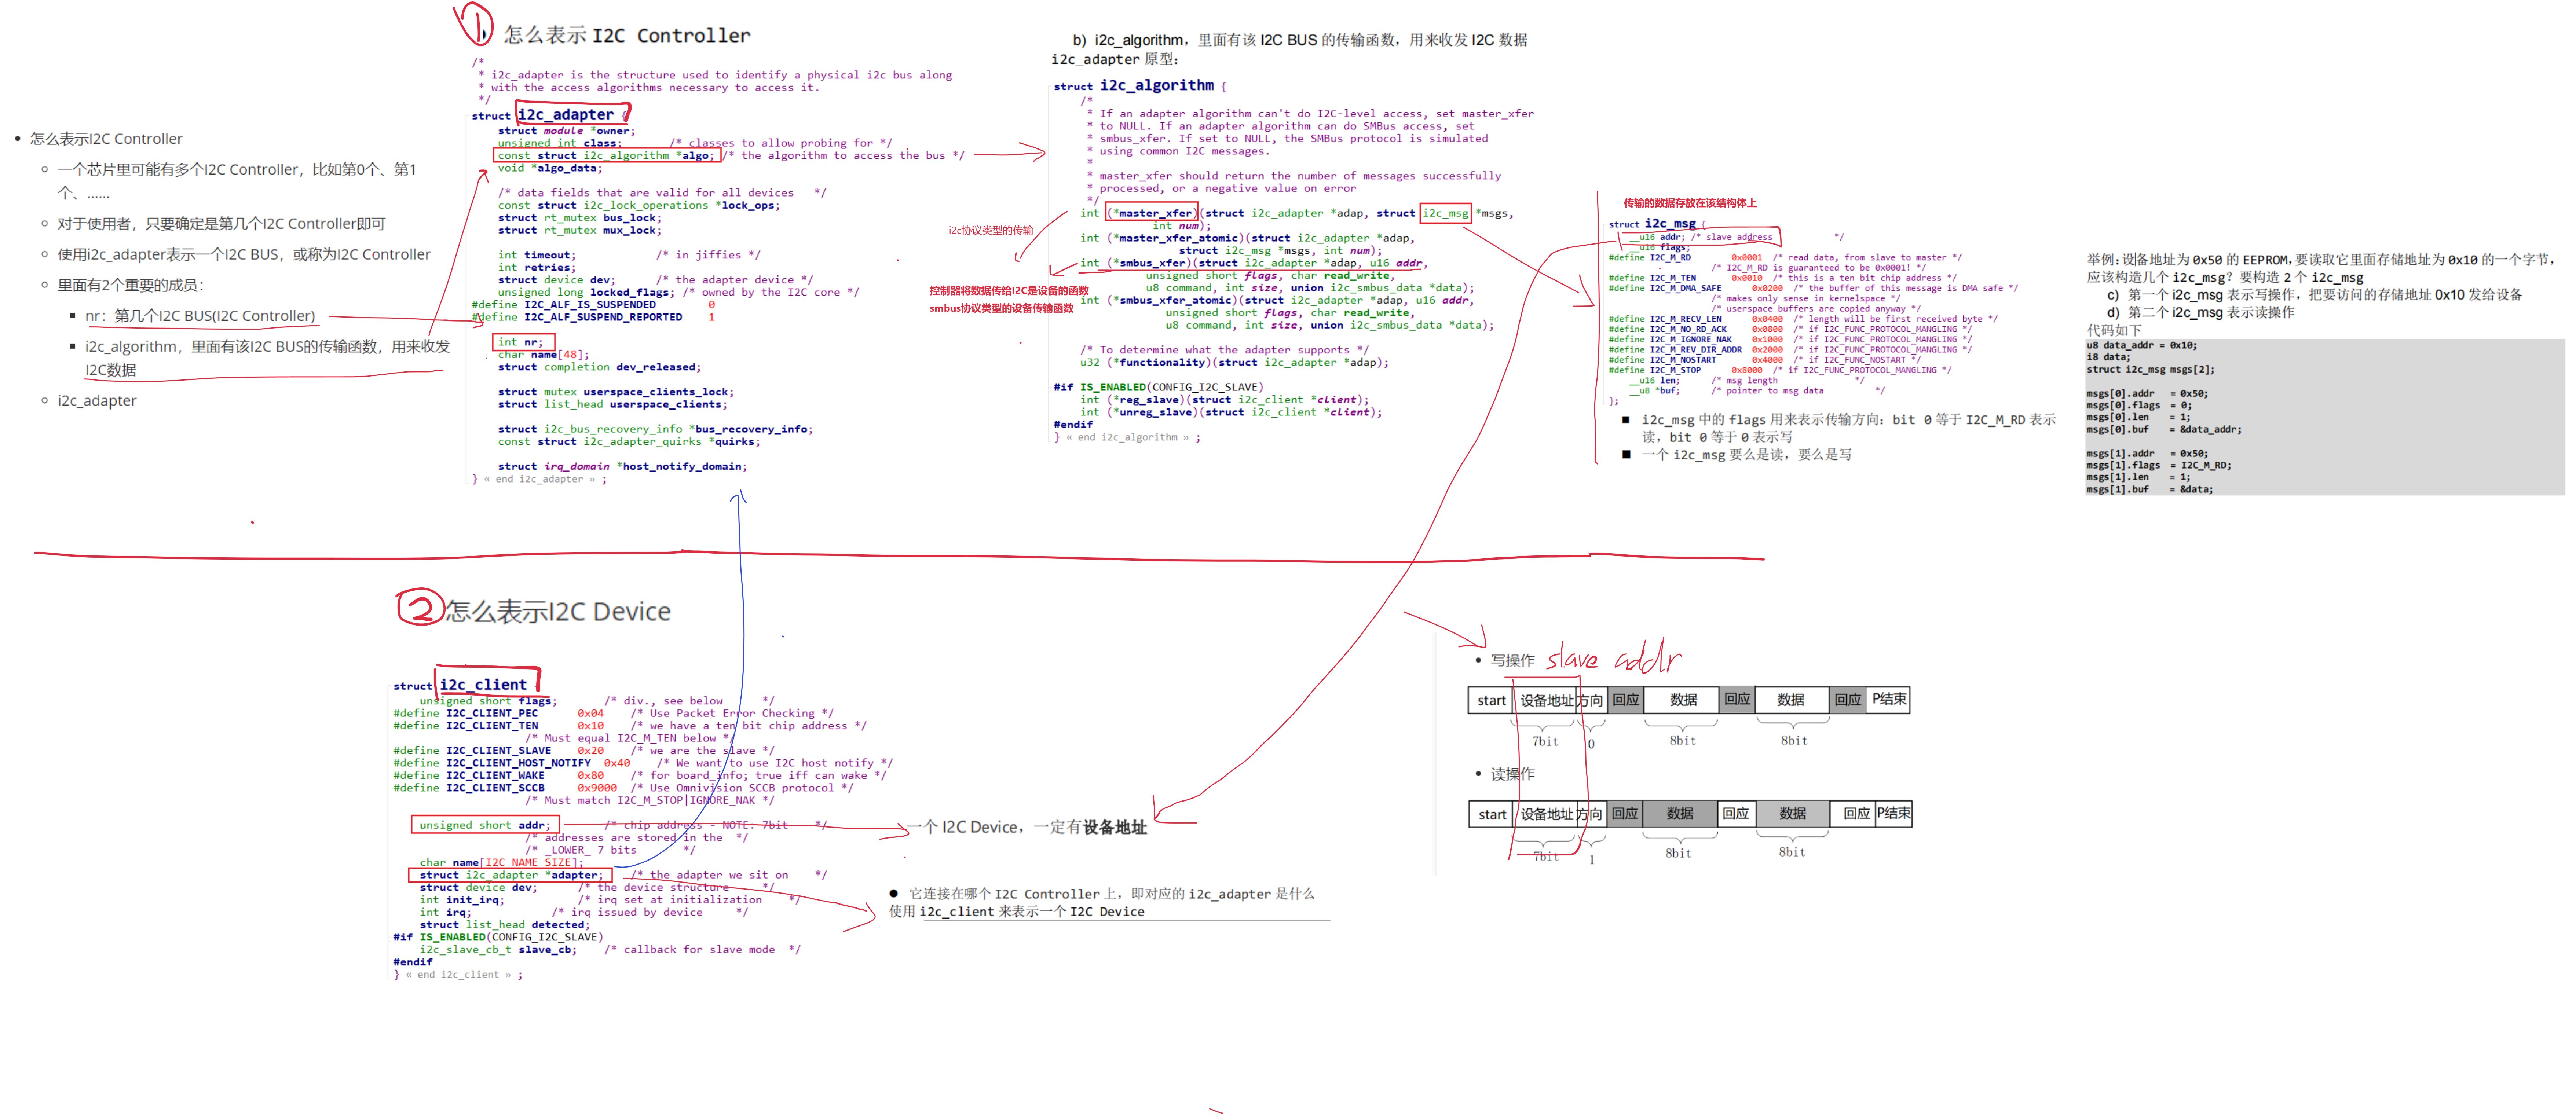2576x1115 pixels.
Task: Click bullet "nr: 第几个I2C BUS(I2C Controller)"
Action: point(200,316)
